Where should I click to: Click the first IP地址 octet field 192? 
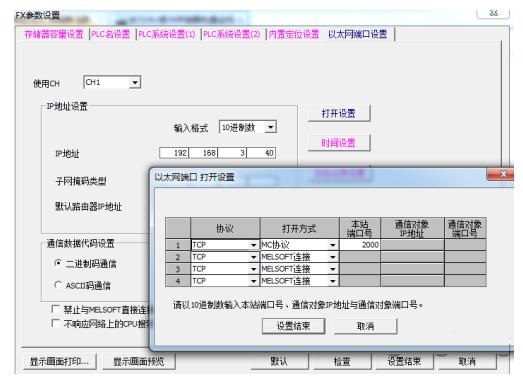[174, 153]
